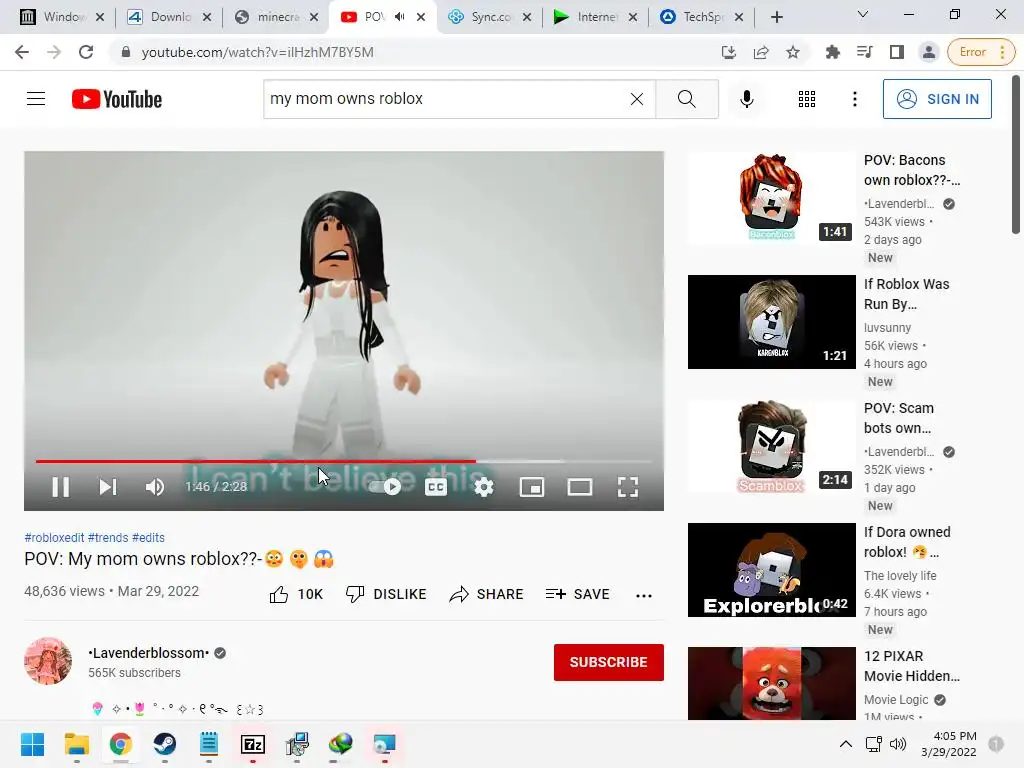Open a new browser tab
1024x768 pixels.
776,17
